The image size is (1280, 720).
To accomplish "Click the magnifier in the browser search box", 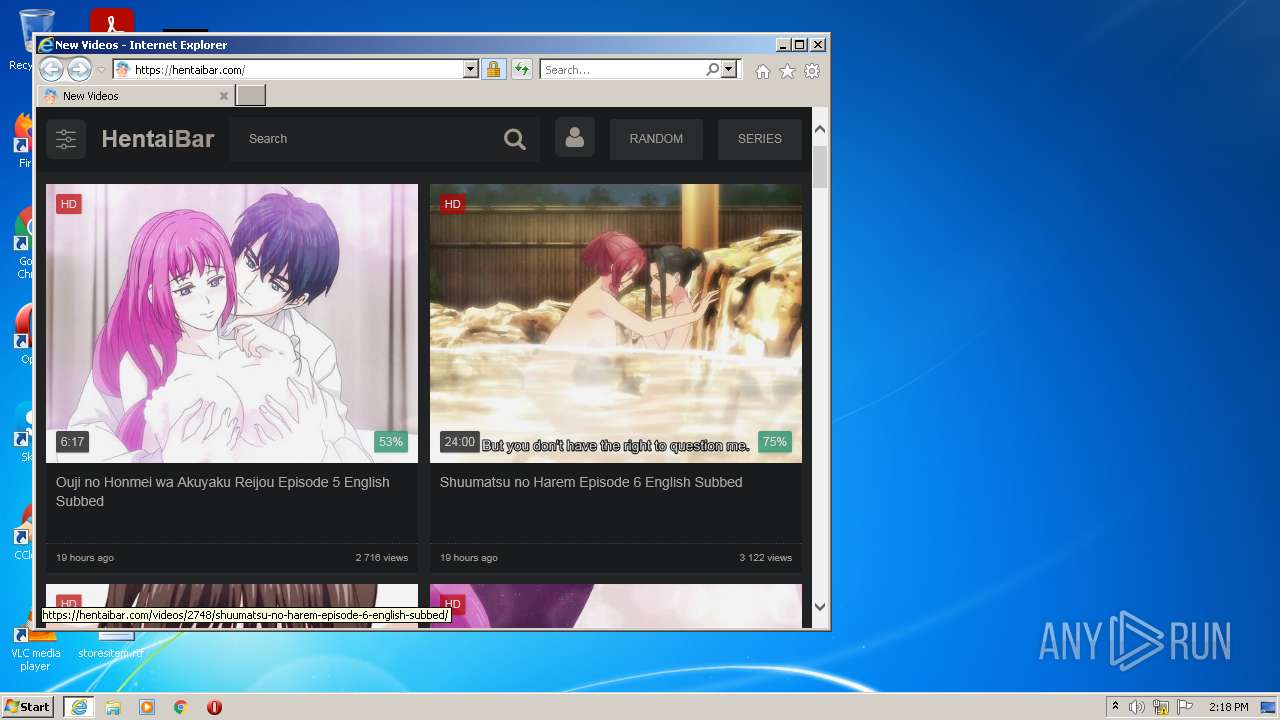I will click(x=712, y=69).
